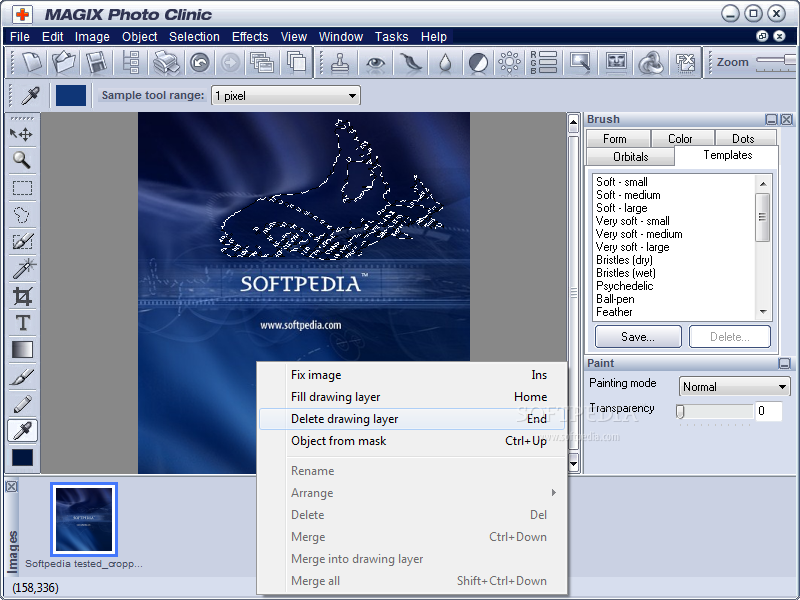Click the Undo circular arrow icon

pyautogui.click(x=199, y=63)
